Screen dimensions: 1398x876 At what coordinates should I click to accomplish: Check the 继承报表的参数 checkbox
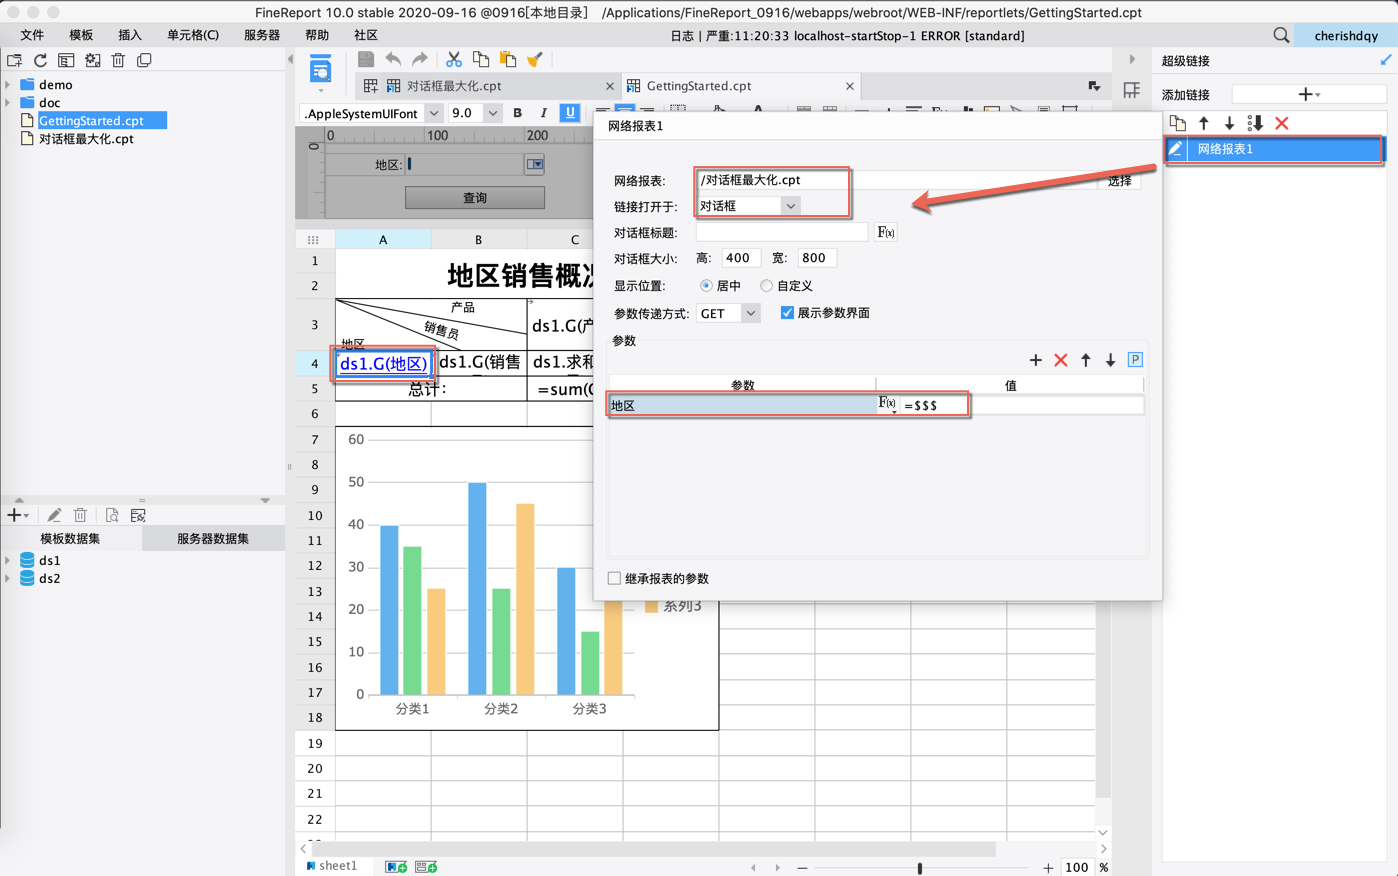click(614, 578)
